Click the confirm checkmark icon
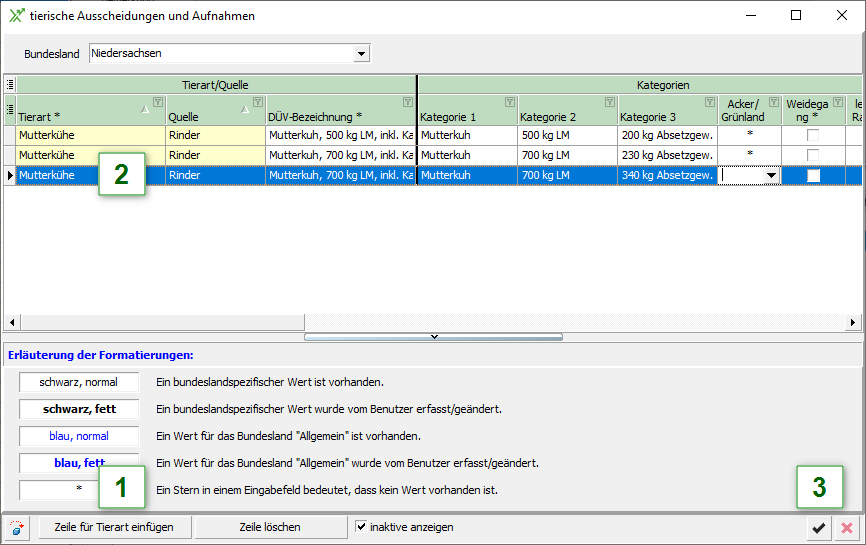This screenshot has width=866, height=545. tap(819, 527)
